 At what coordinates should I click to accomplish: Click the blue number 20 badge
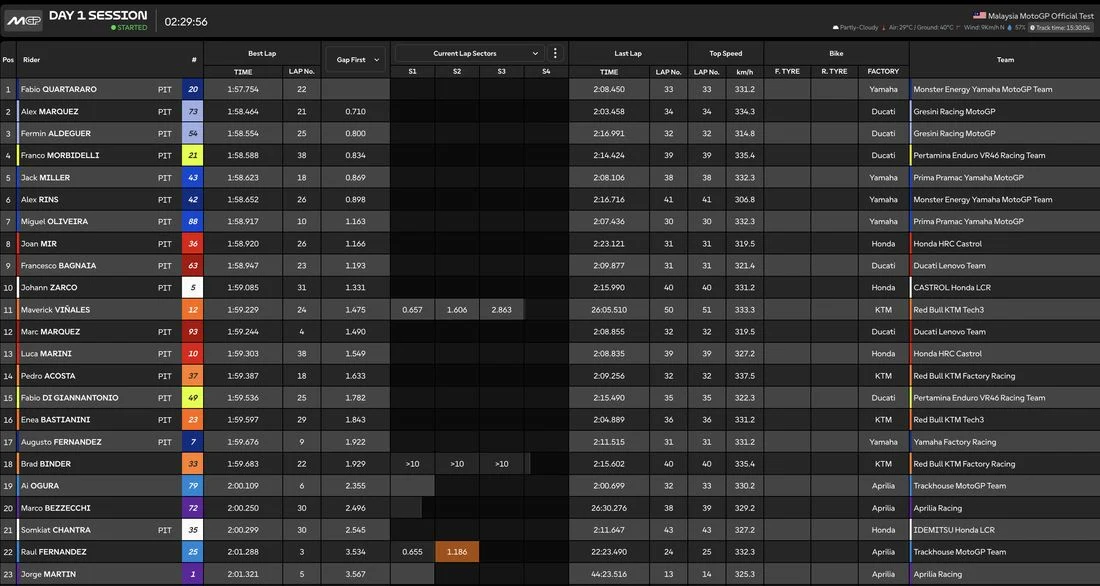click(192, 89)
